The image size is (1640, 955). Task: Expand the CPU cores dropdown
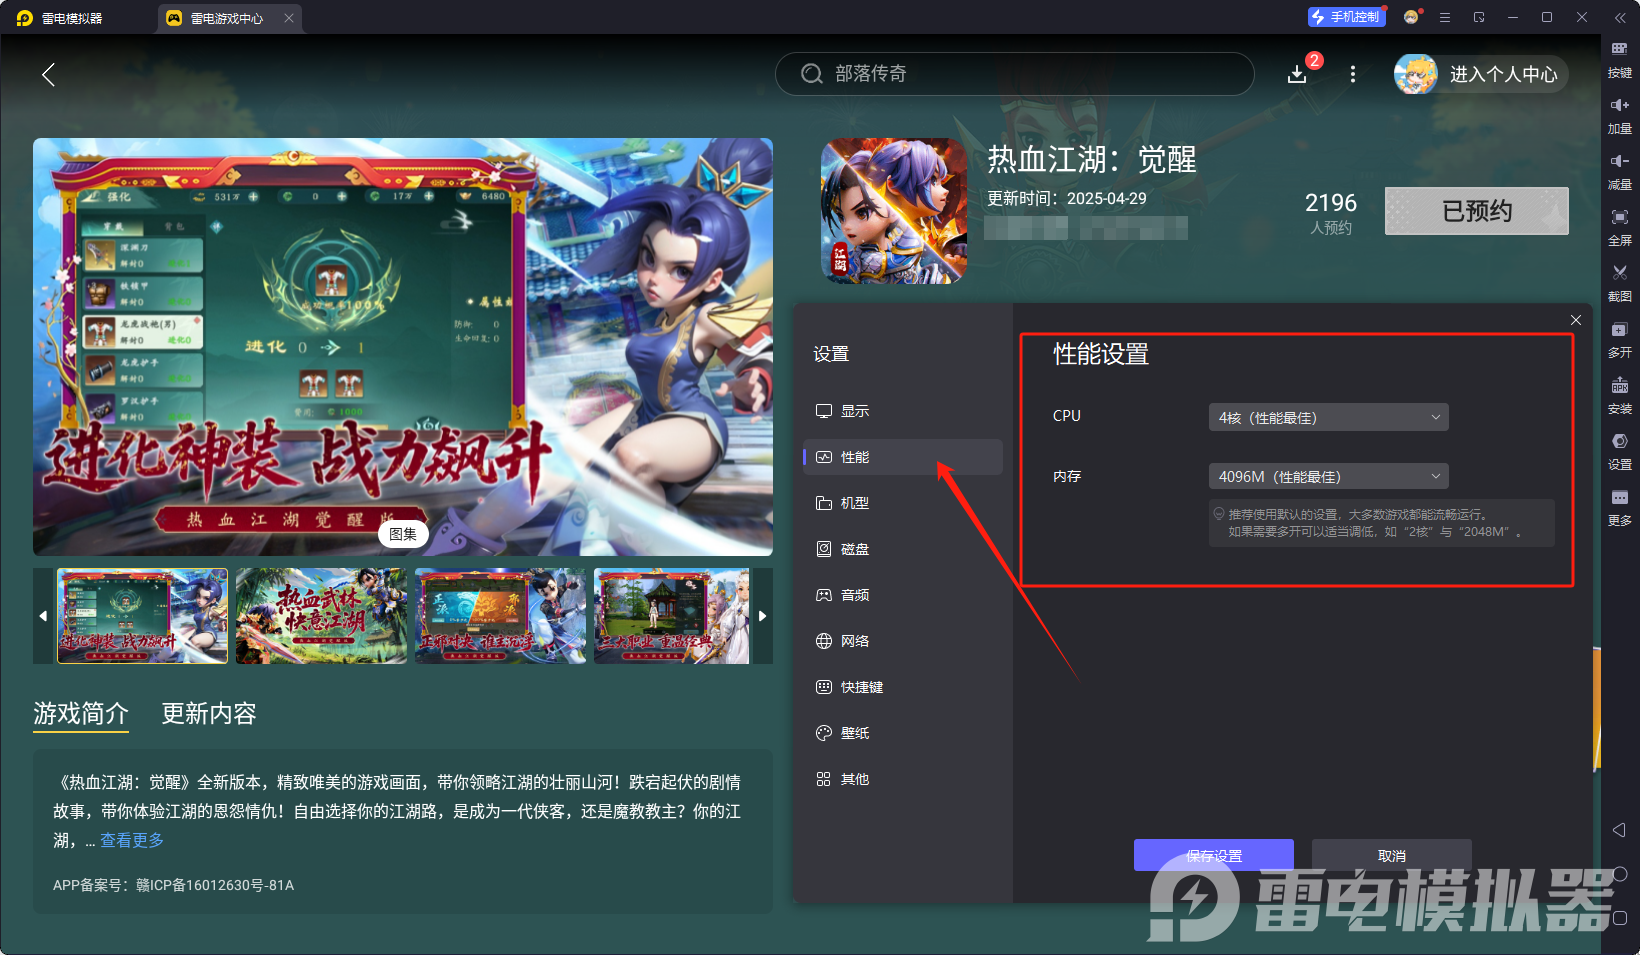click(x=1329, y=417)
